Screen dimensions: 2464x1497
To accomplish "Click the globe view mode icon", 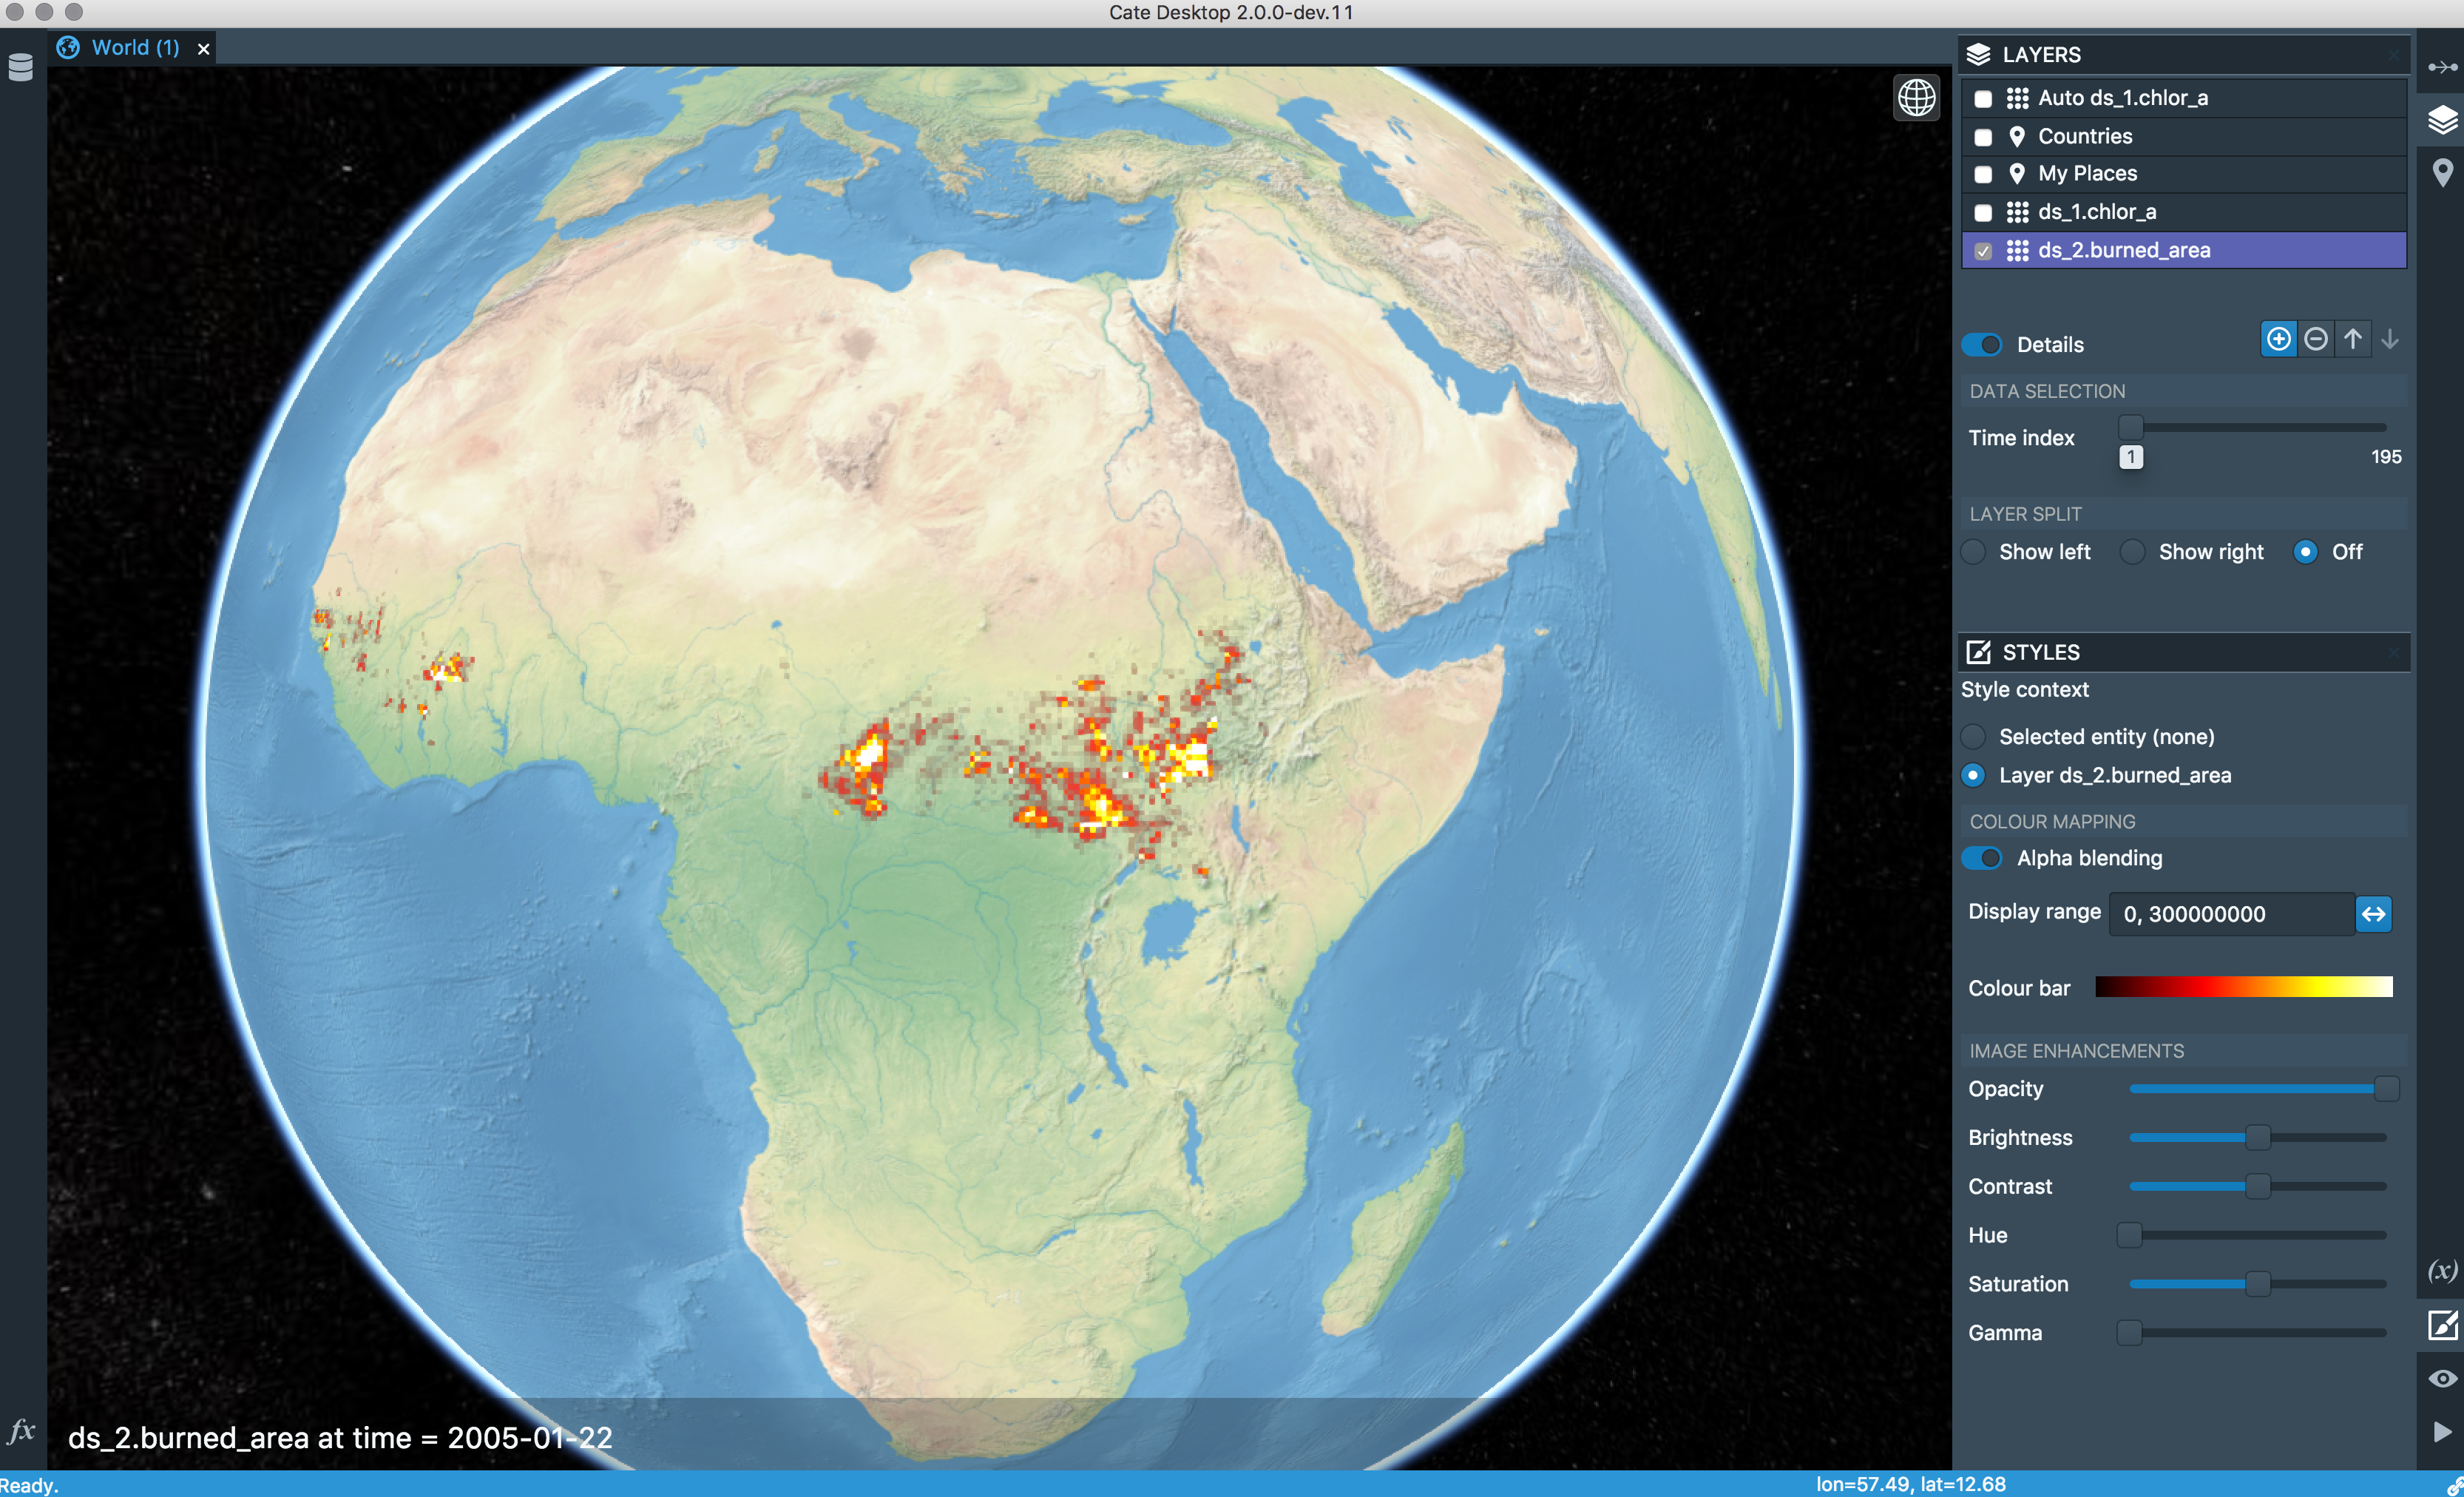I will click(1916, 98).
